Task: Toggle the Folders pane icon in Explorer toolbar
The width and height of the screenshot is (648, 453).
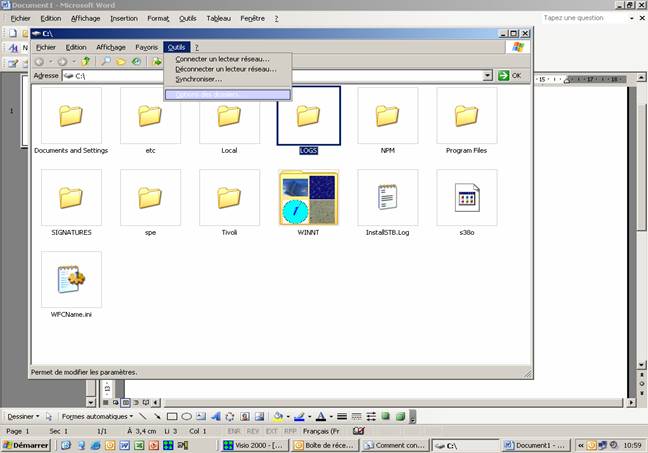Action: pos(121,62)
